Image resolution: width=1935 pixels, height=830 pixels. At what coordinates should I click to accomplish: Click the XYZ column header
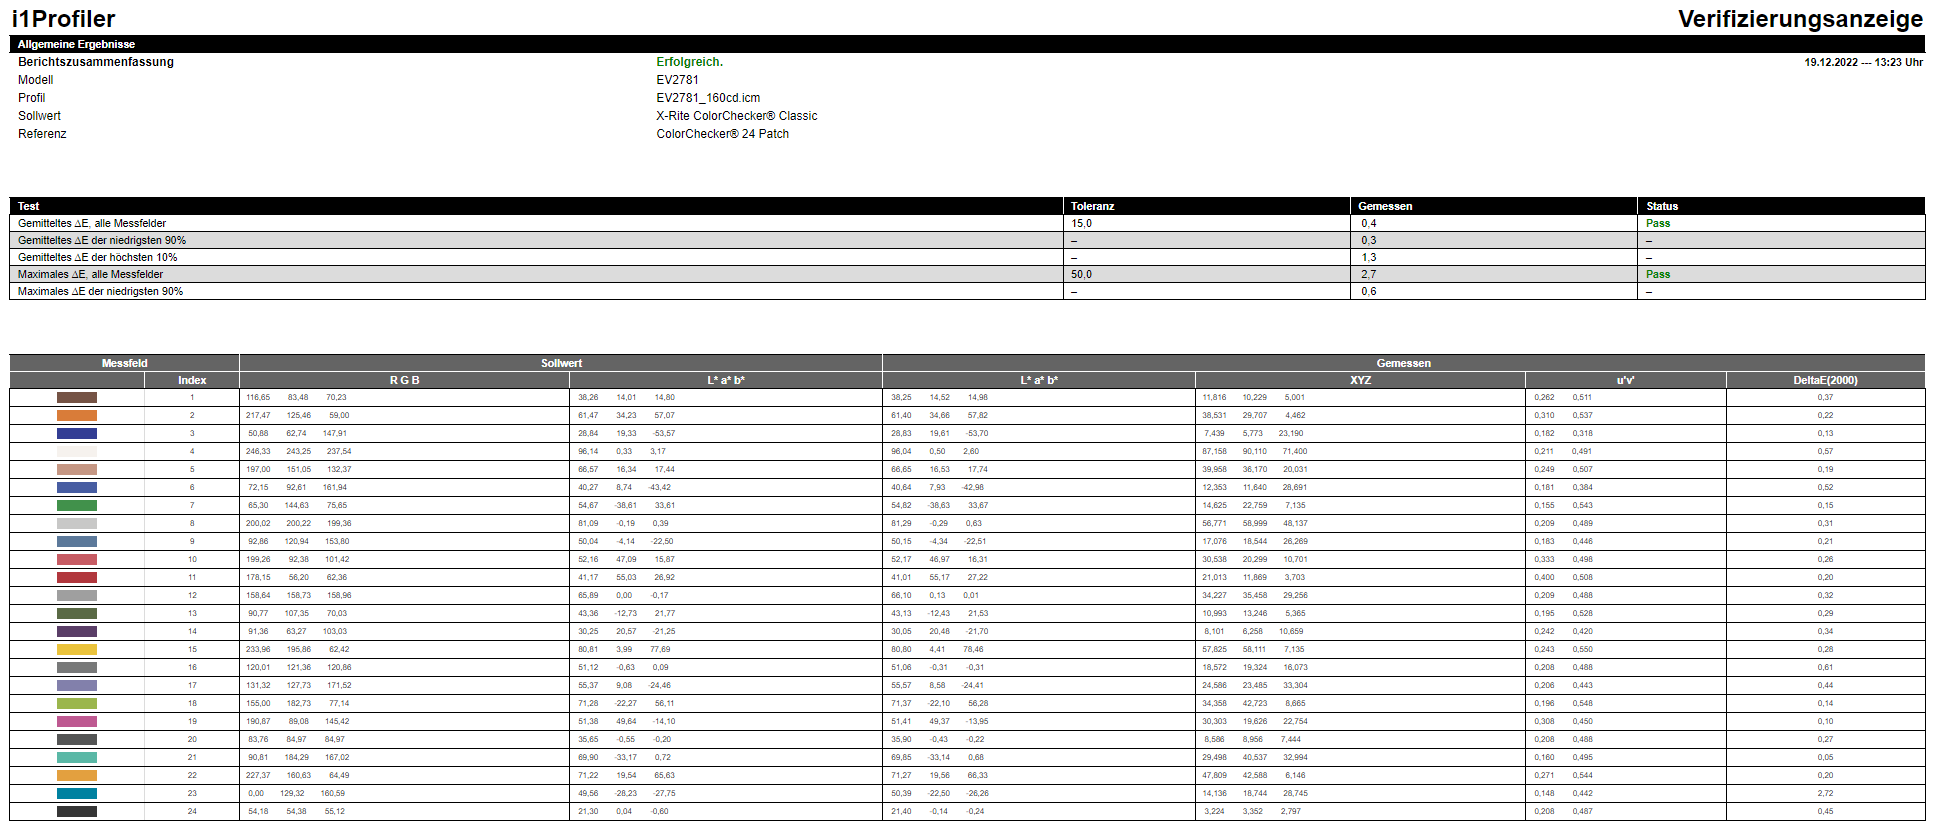click(1360, 380)
